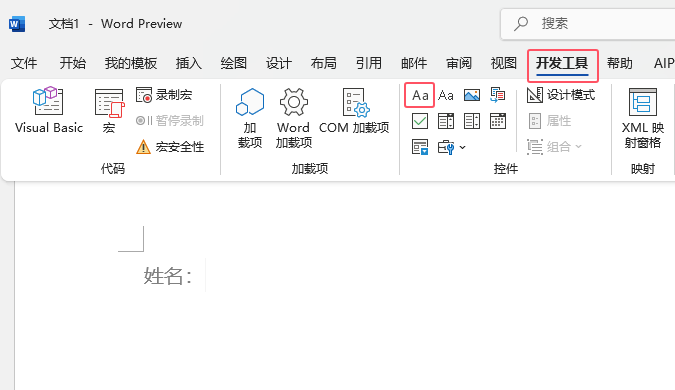
Task: Insert Repeating Section content control
Action: [420, 147]
